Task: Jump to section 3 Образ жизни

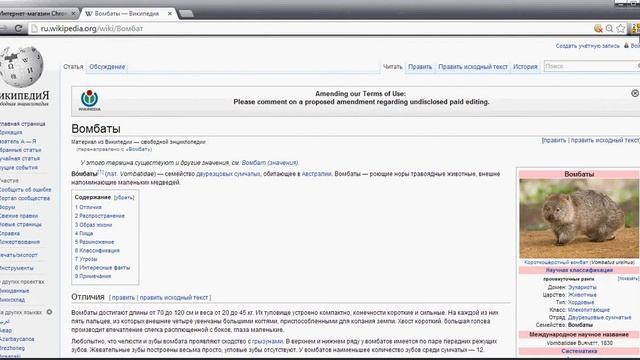Action: point(93,224)
